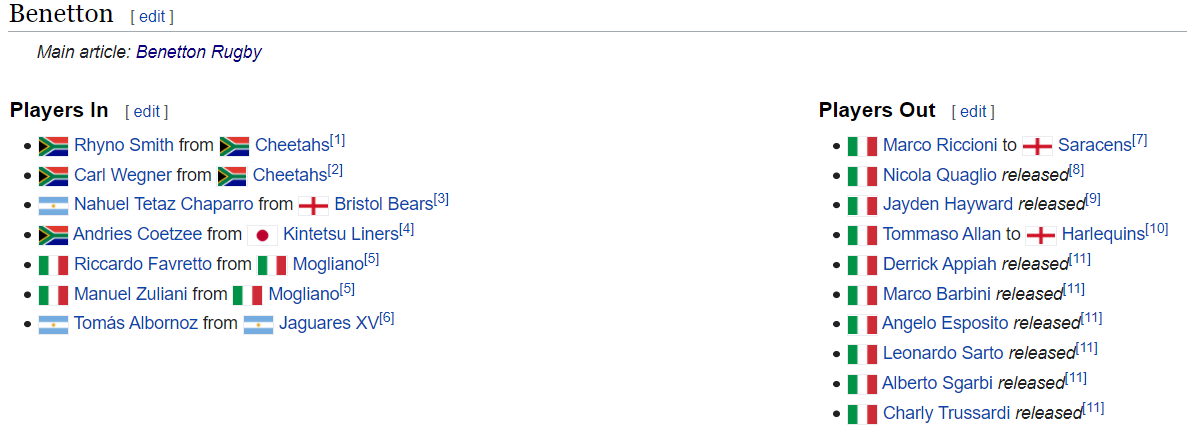Open the Harlequins team link
The image size is (1187, 445).
coord(1103,235)
